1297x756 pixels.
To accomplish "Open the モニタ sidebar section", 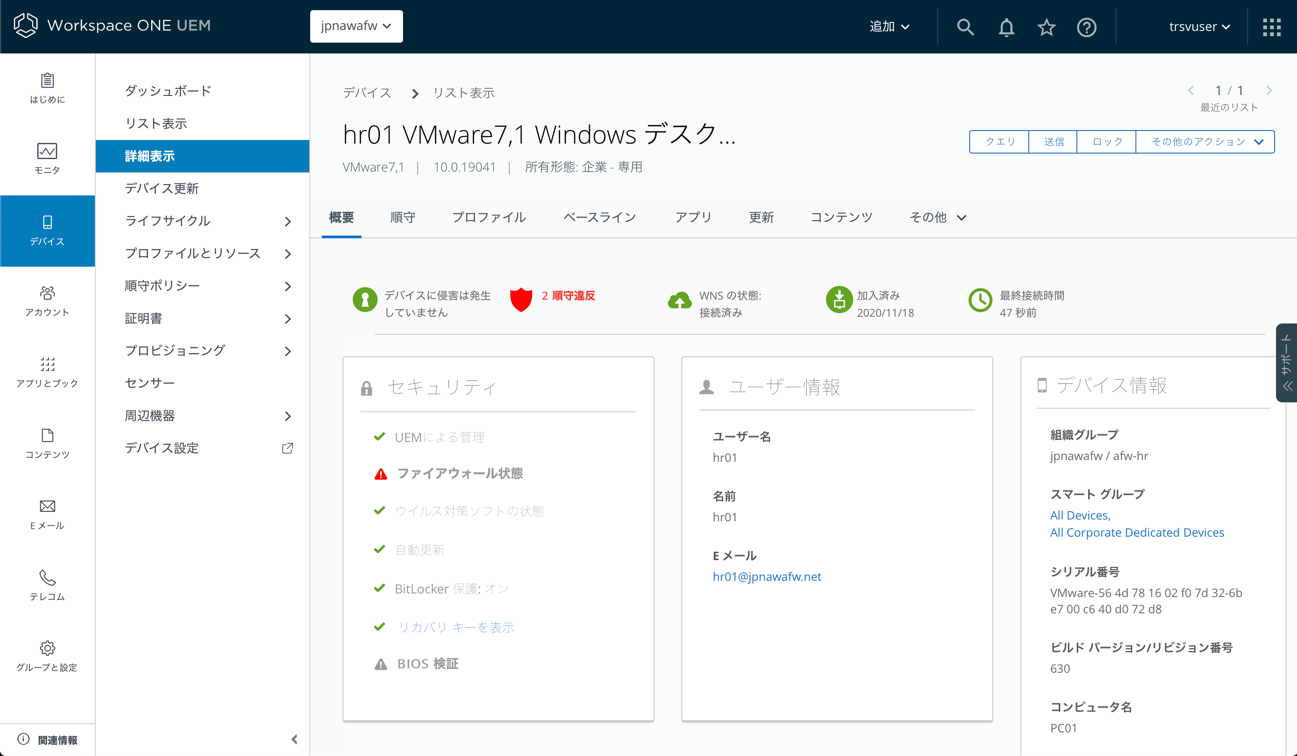I will tap(47, 159).
